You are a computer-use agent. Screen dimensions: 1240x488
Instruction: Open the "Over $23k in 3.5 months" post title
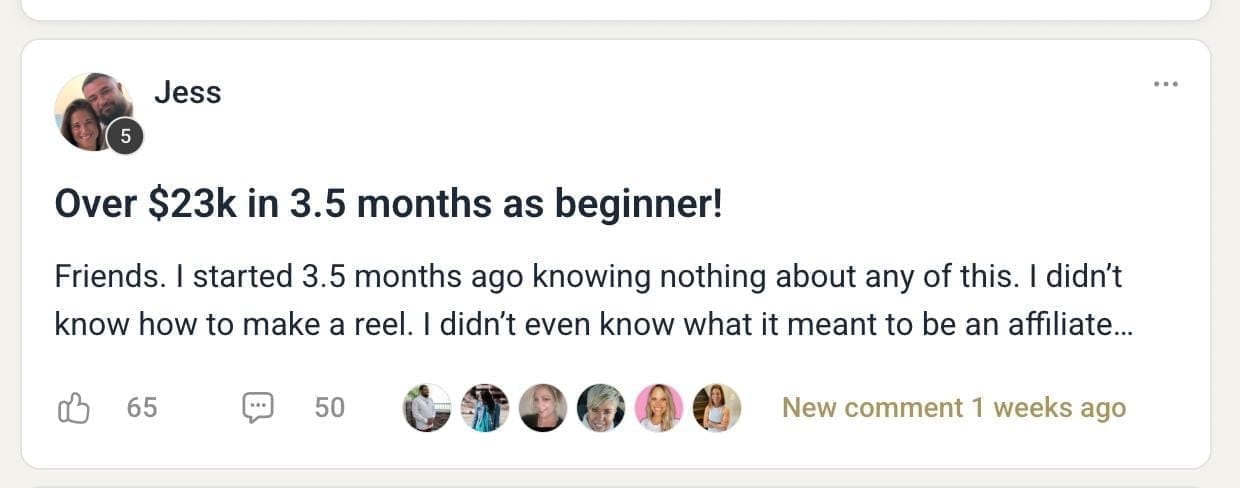point(388,204)
